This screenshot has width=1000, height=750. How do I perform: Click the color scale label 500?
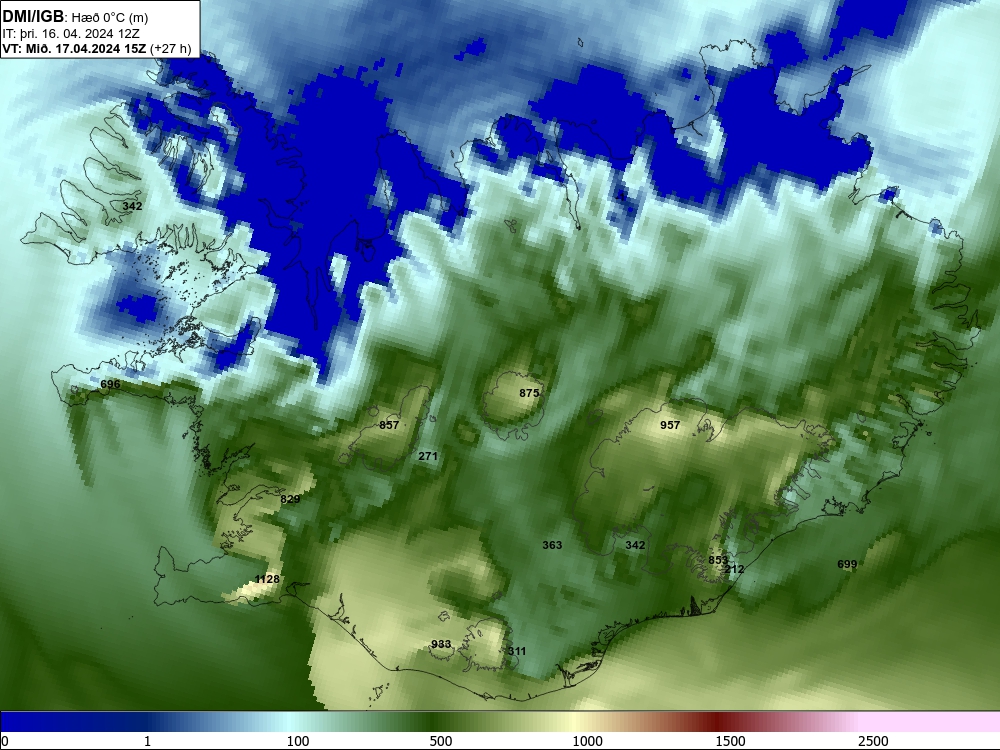point(441,741)
